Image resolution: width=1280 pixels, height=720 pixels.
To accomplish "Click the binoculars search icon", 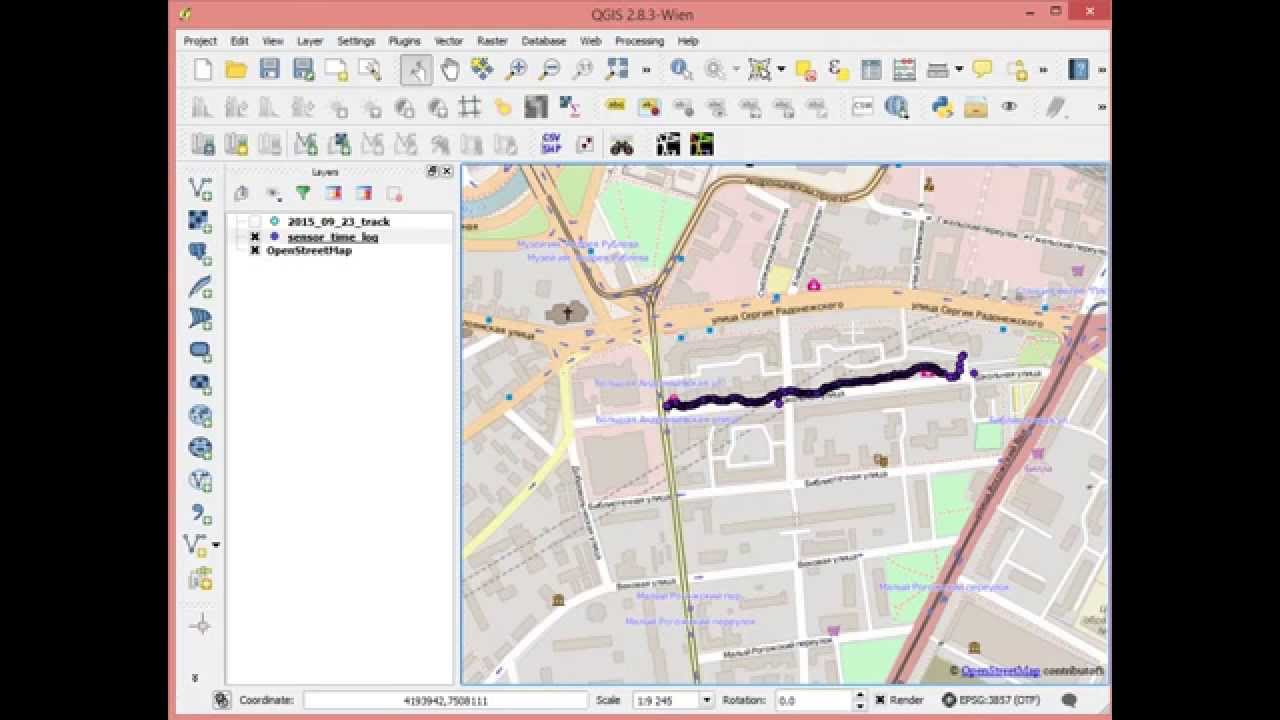I will click(x=622, y=145).
